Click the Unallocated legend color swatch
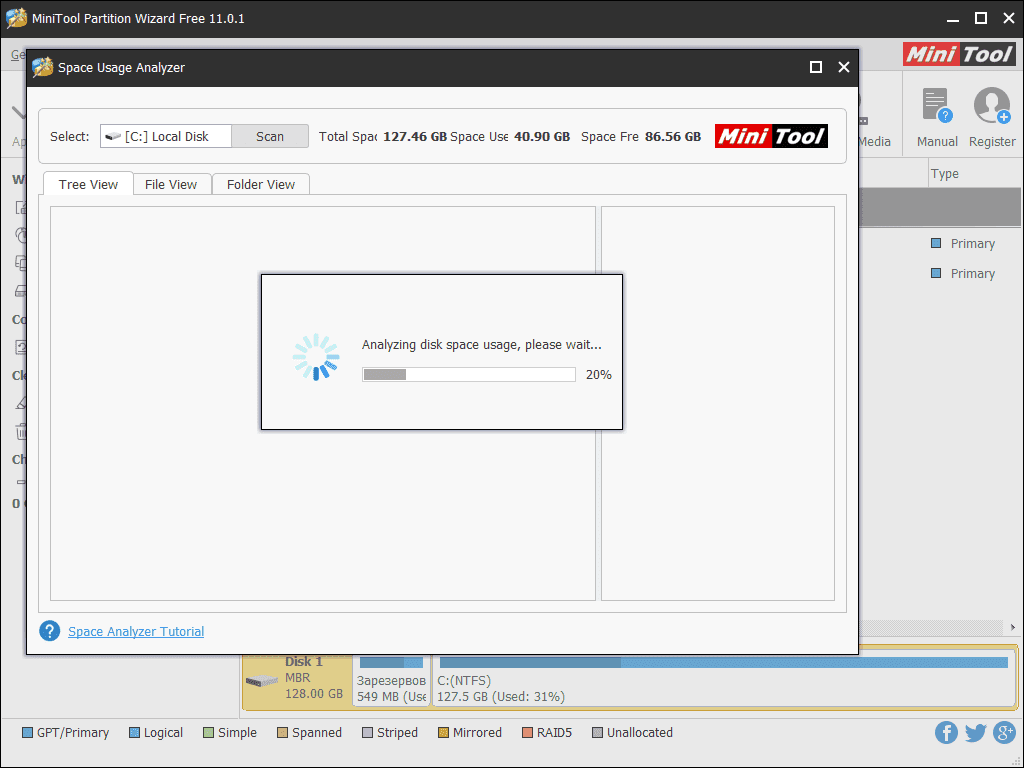This screenshot has width=1024, height=768. [597, 733]
